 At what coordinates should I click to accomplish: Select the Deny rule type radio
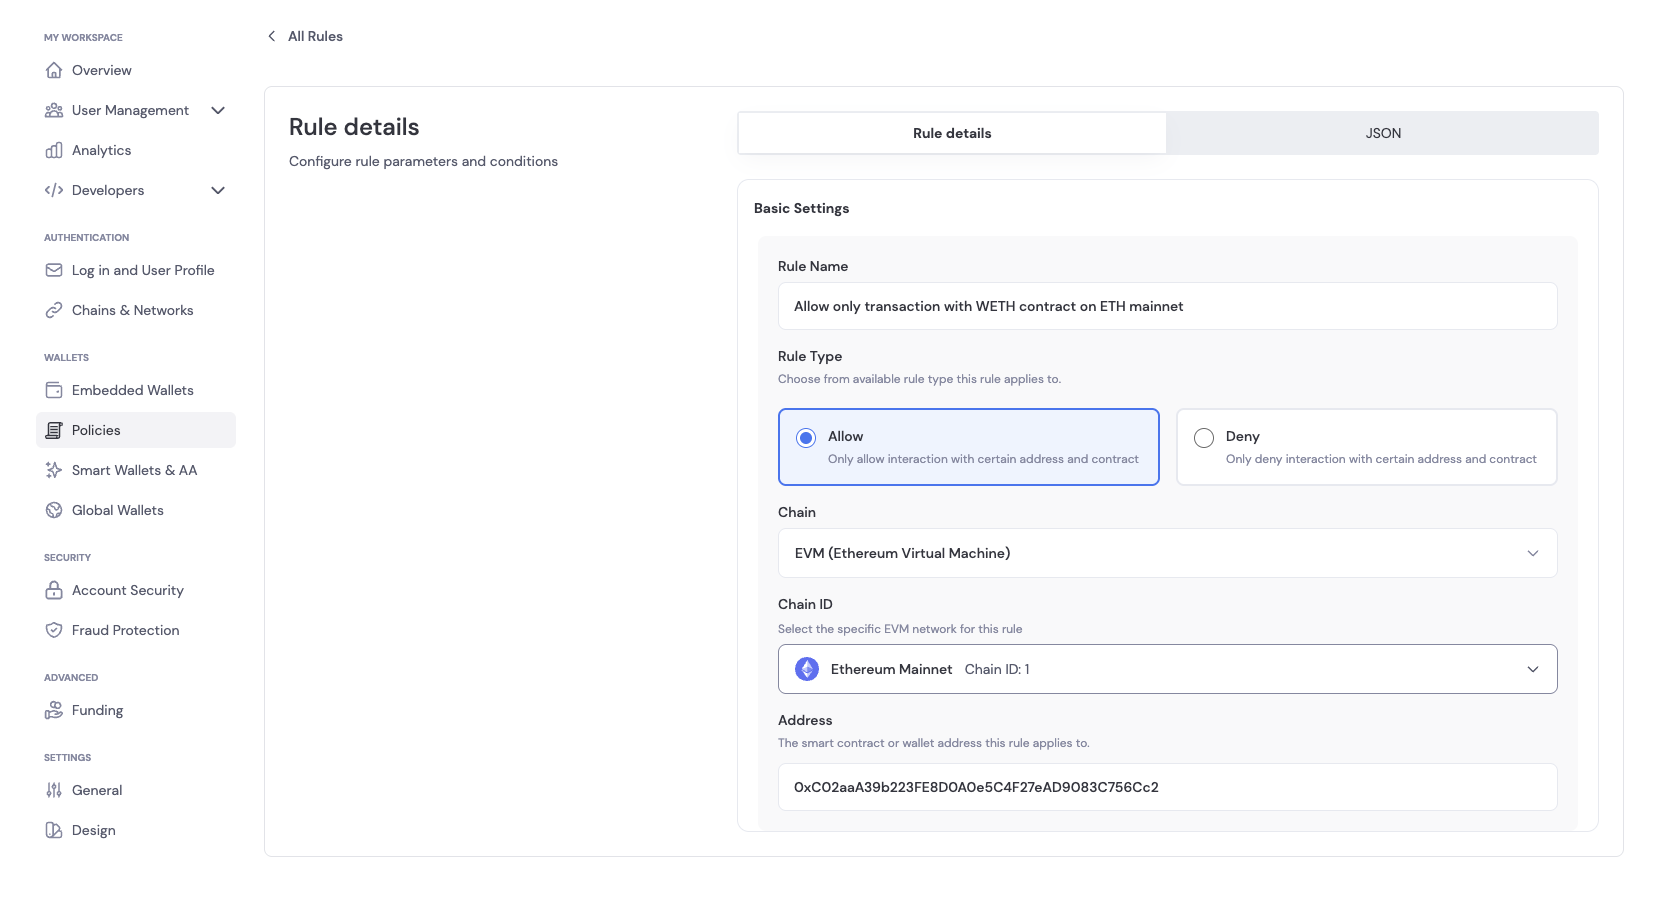1204,438
